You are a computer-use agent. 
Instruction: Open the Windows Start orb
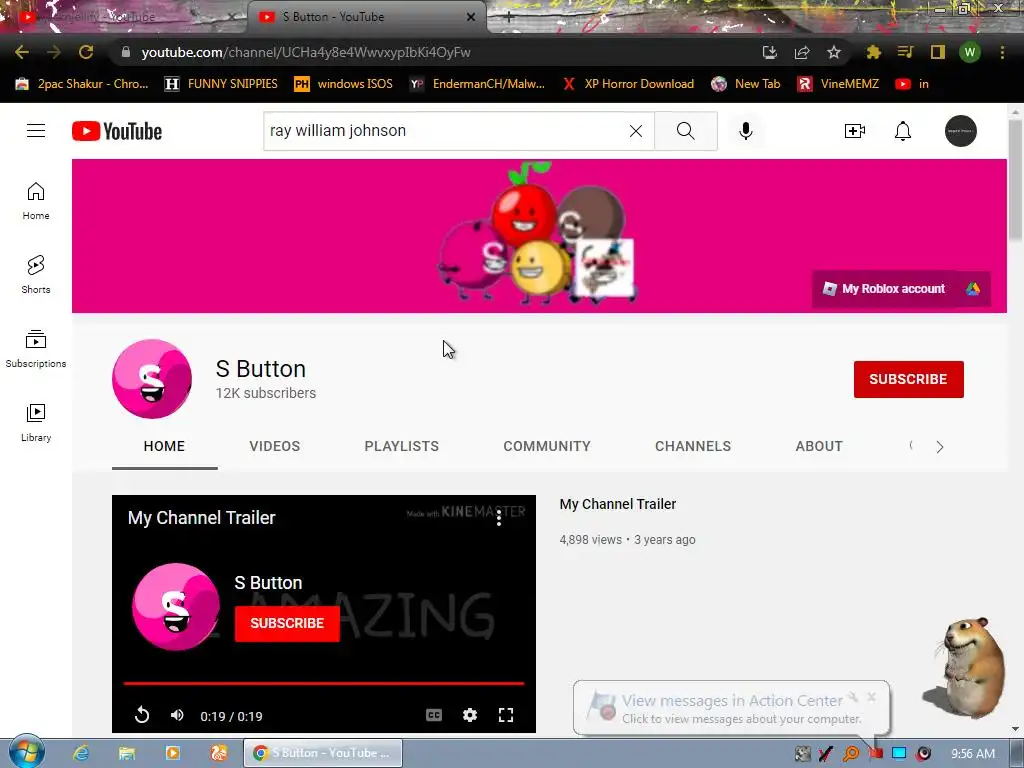point(27,752)
